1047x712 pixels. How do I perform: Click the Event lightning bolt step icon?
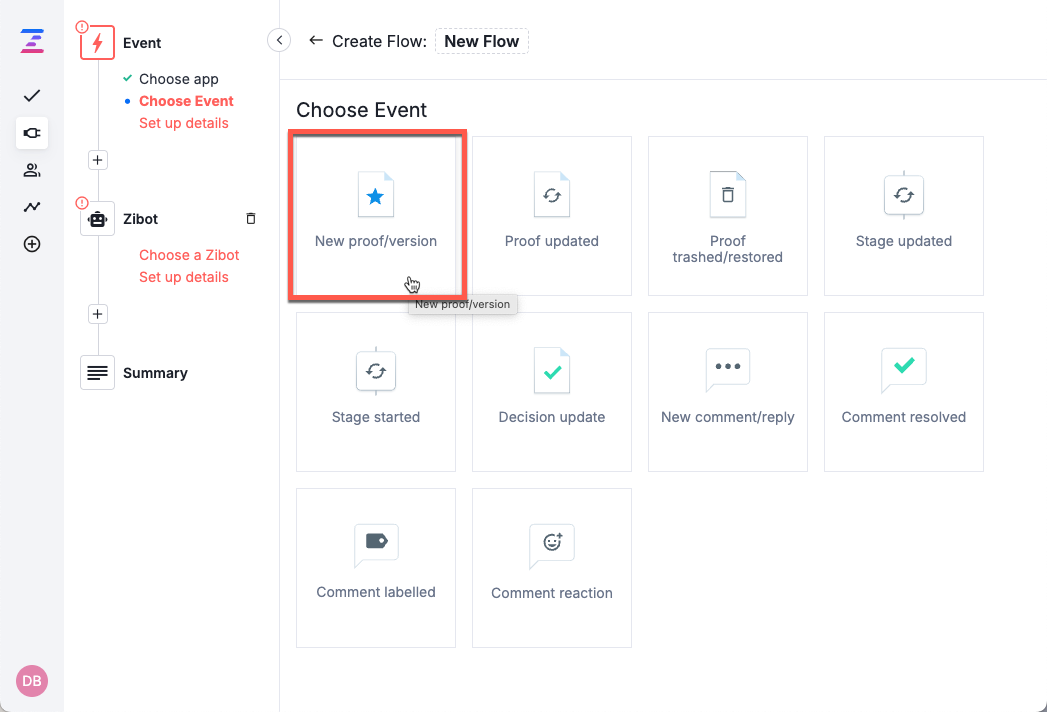pyautogui.click(x=97, y=43)
